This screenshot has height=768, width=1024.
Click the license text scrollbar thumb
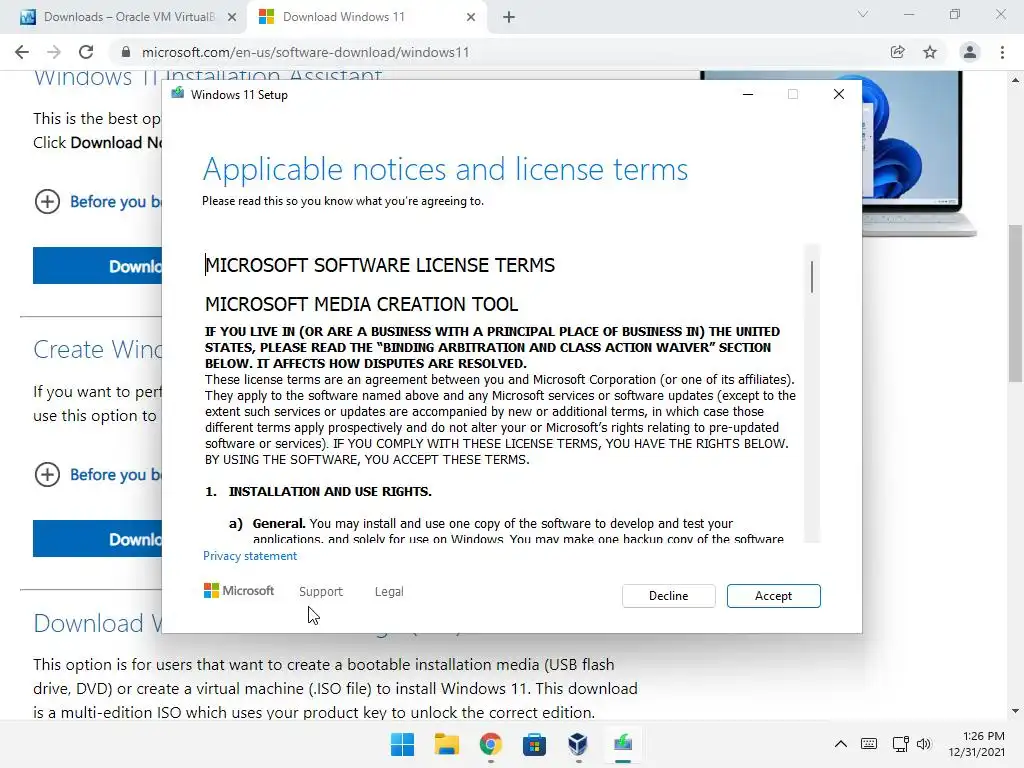[x=812, y=277]
